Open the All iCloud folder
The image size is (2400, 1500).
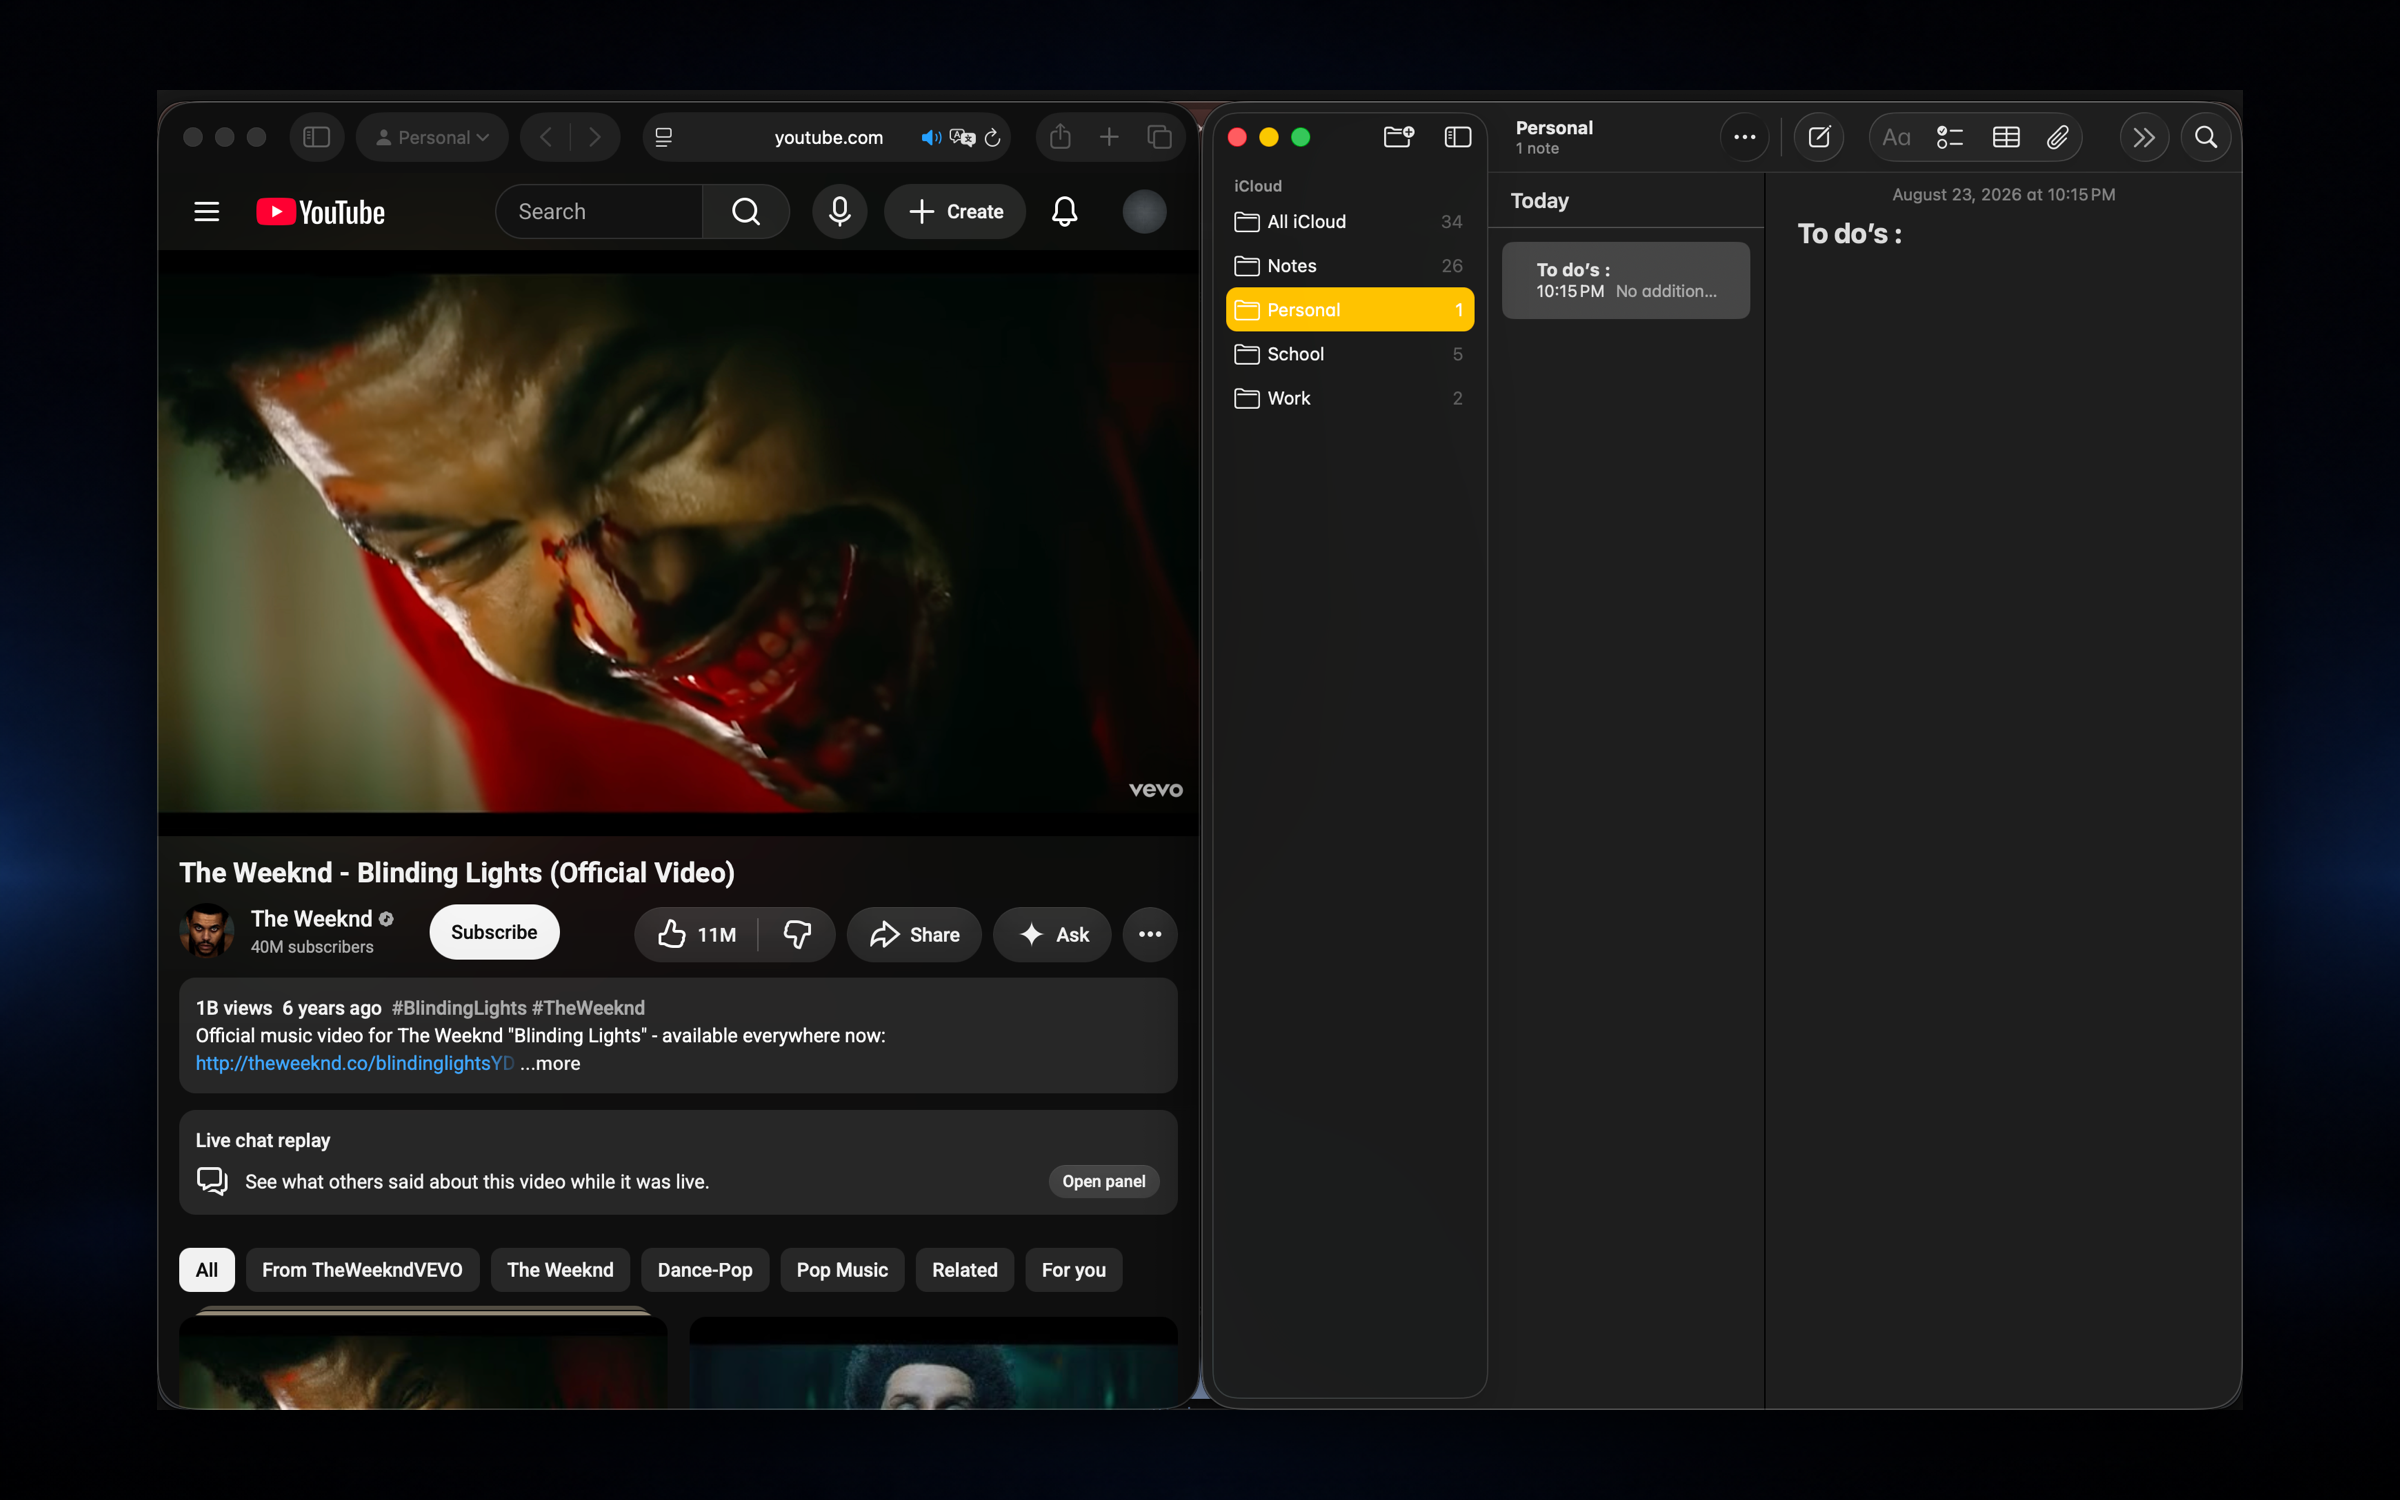pyautogui.click(x=1349, y=222)
